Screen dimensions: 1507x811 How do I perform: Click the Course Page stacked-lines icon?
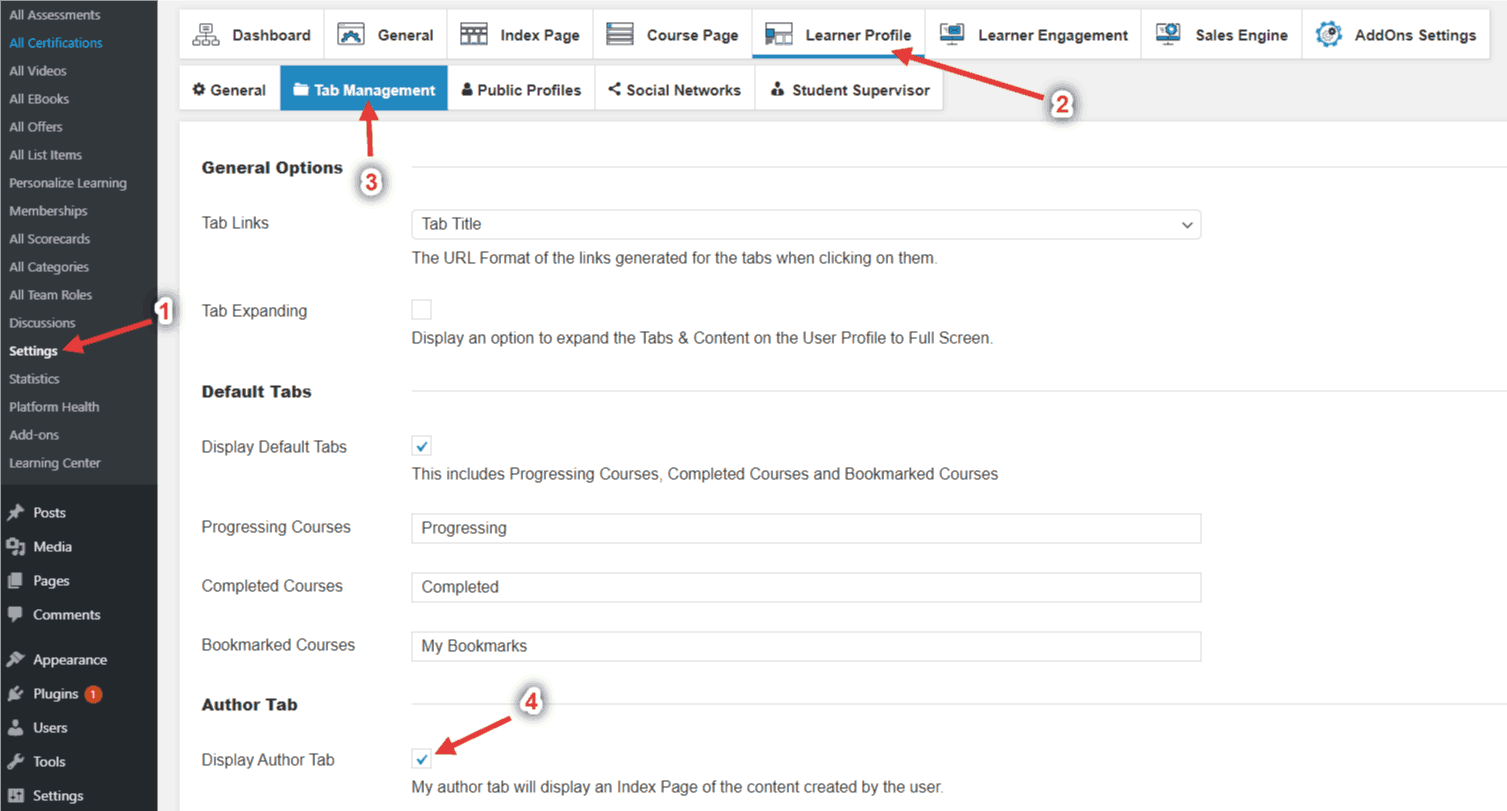click(620, 33)
